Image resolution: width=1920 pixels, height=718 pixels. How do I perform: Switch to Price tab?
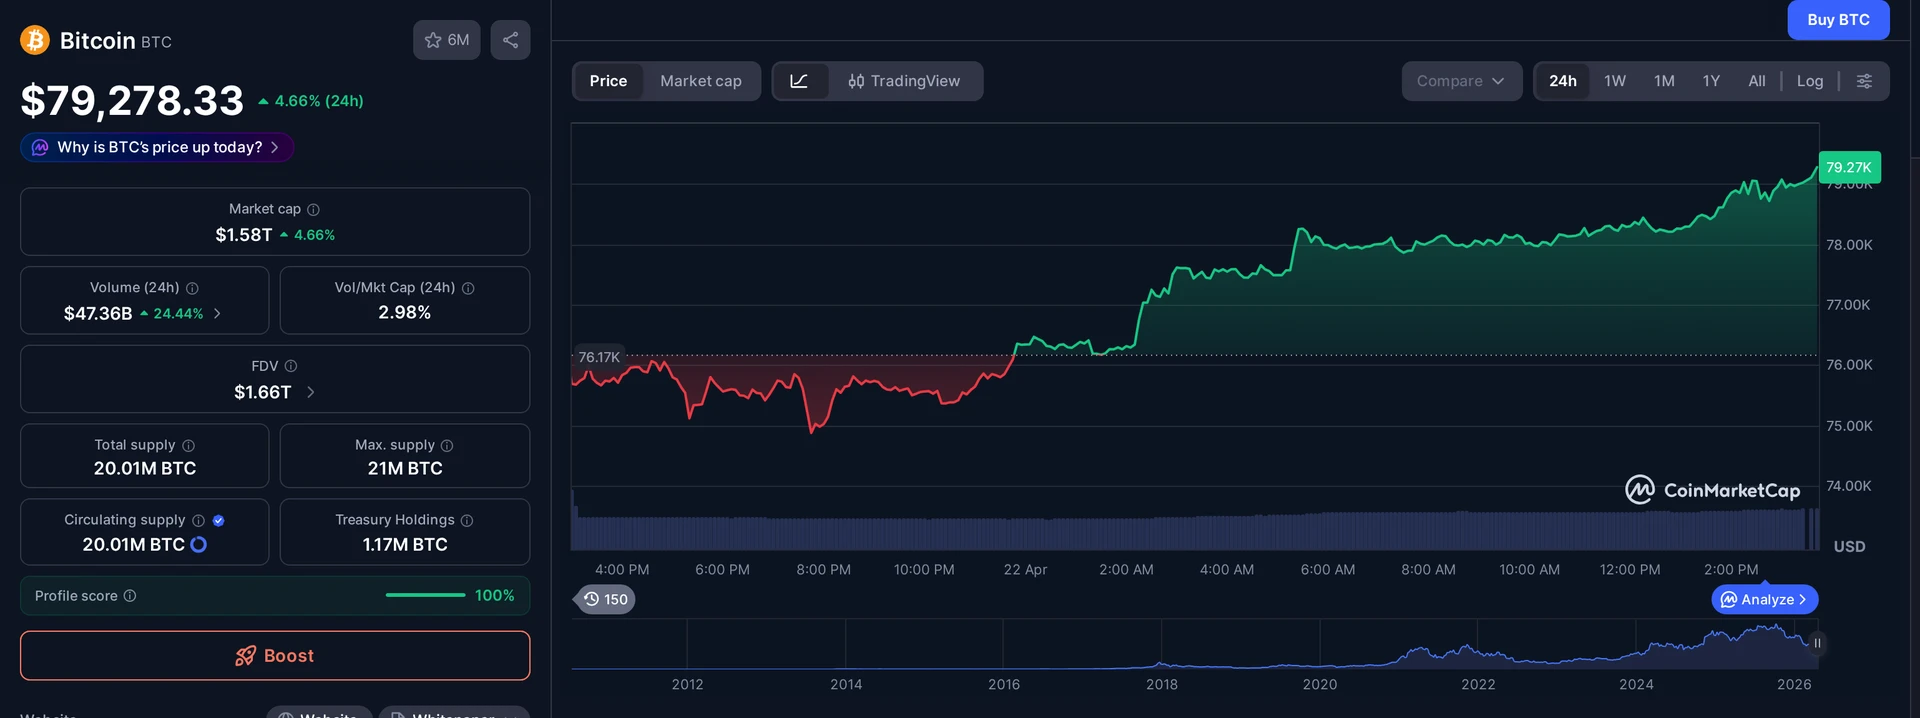[608, 81]
